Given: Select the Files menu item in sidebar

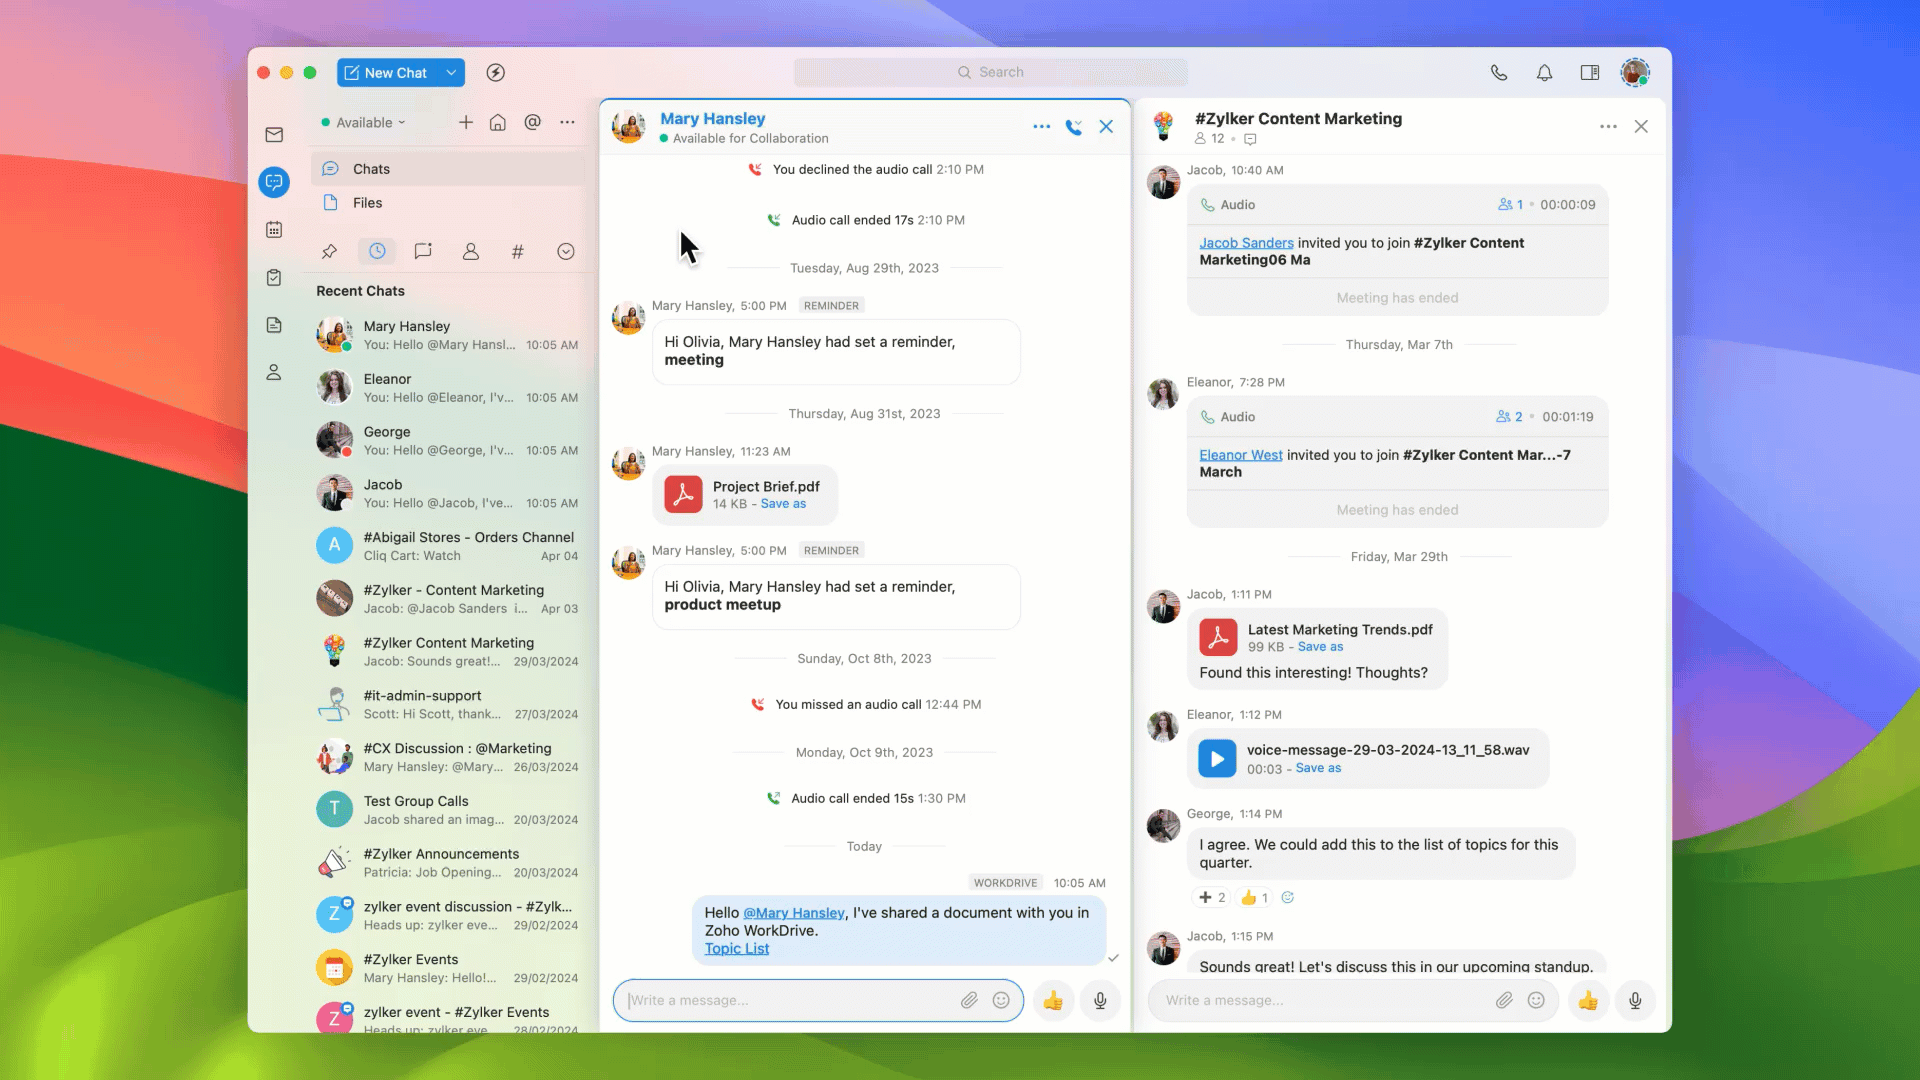Looking at the screenshot, I should (x=367, y=202).
